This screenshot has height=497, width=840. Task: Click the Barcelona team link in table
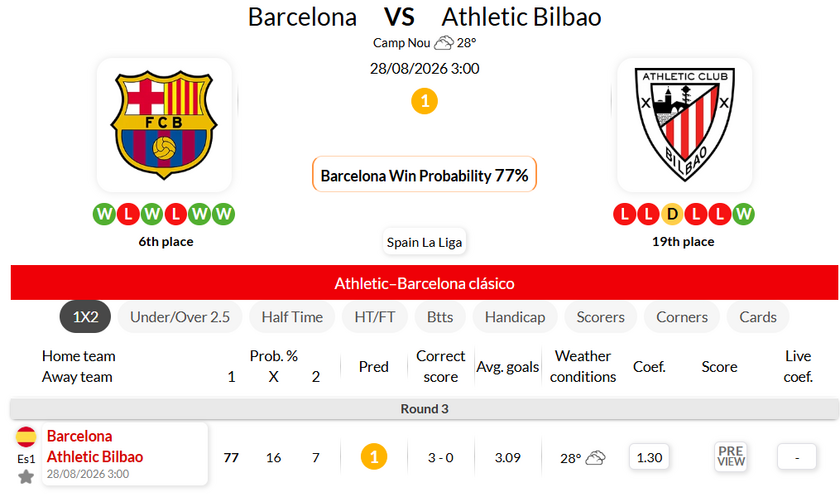click(79, 436)
